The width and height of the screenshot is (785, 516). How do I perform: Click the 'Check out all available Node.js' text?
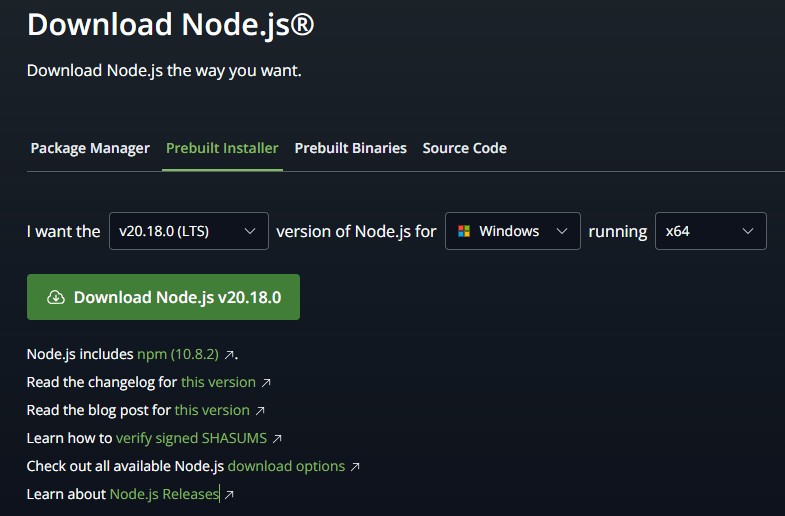[125, 466]
